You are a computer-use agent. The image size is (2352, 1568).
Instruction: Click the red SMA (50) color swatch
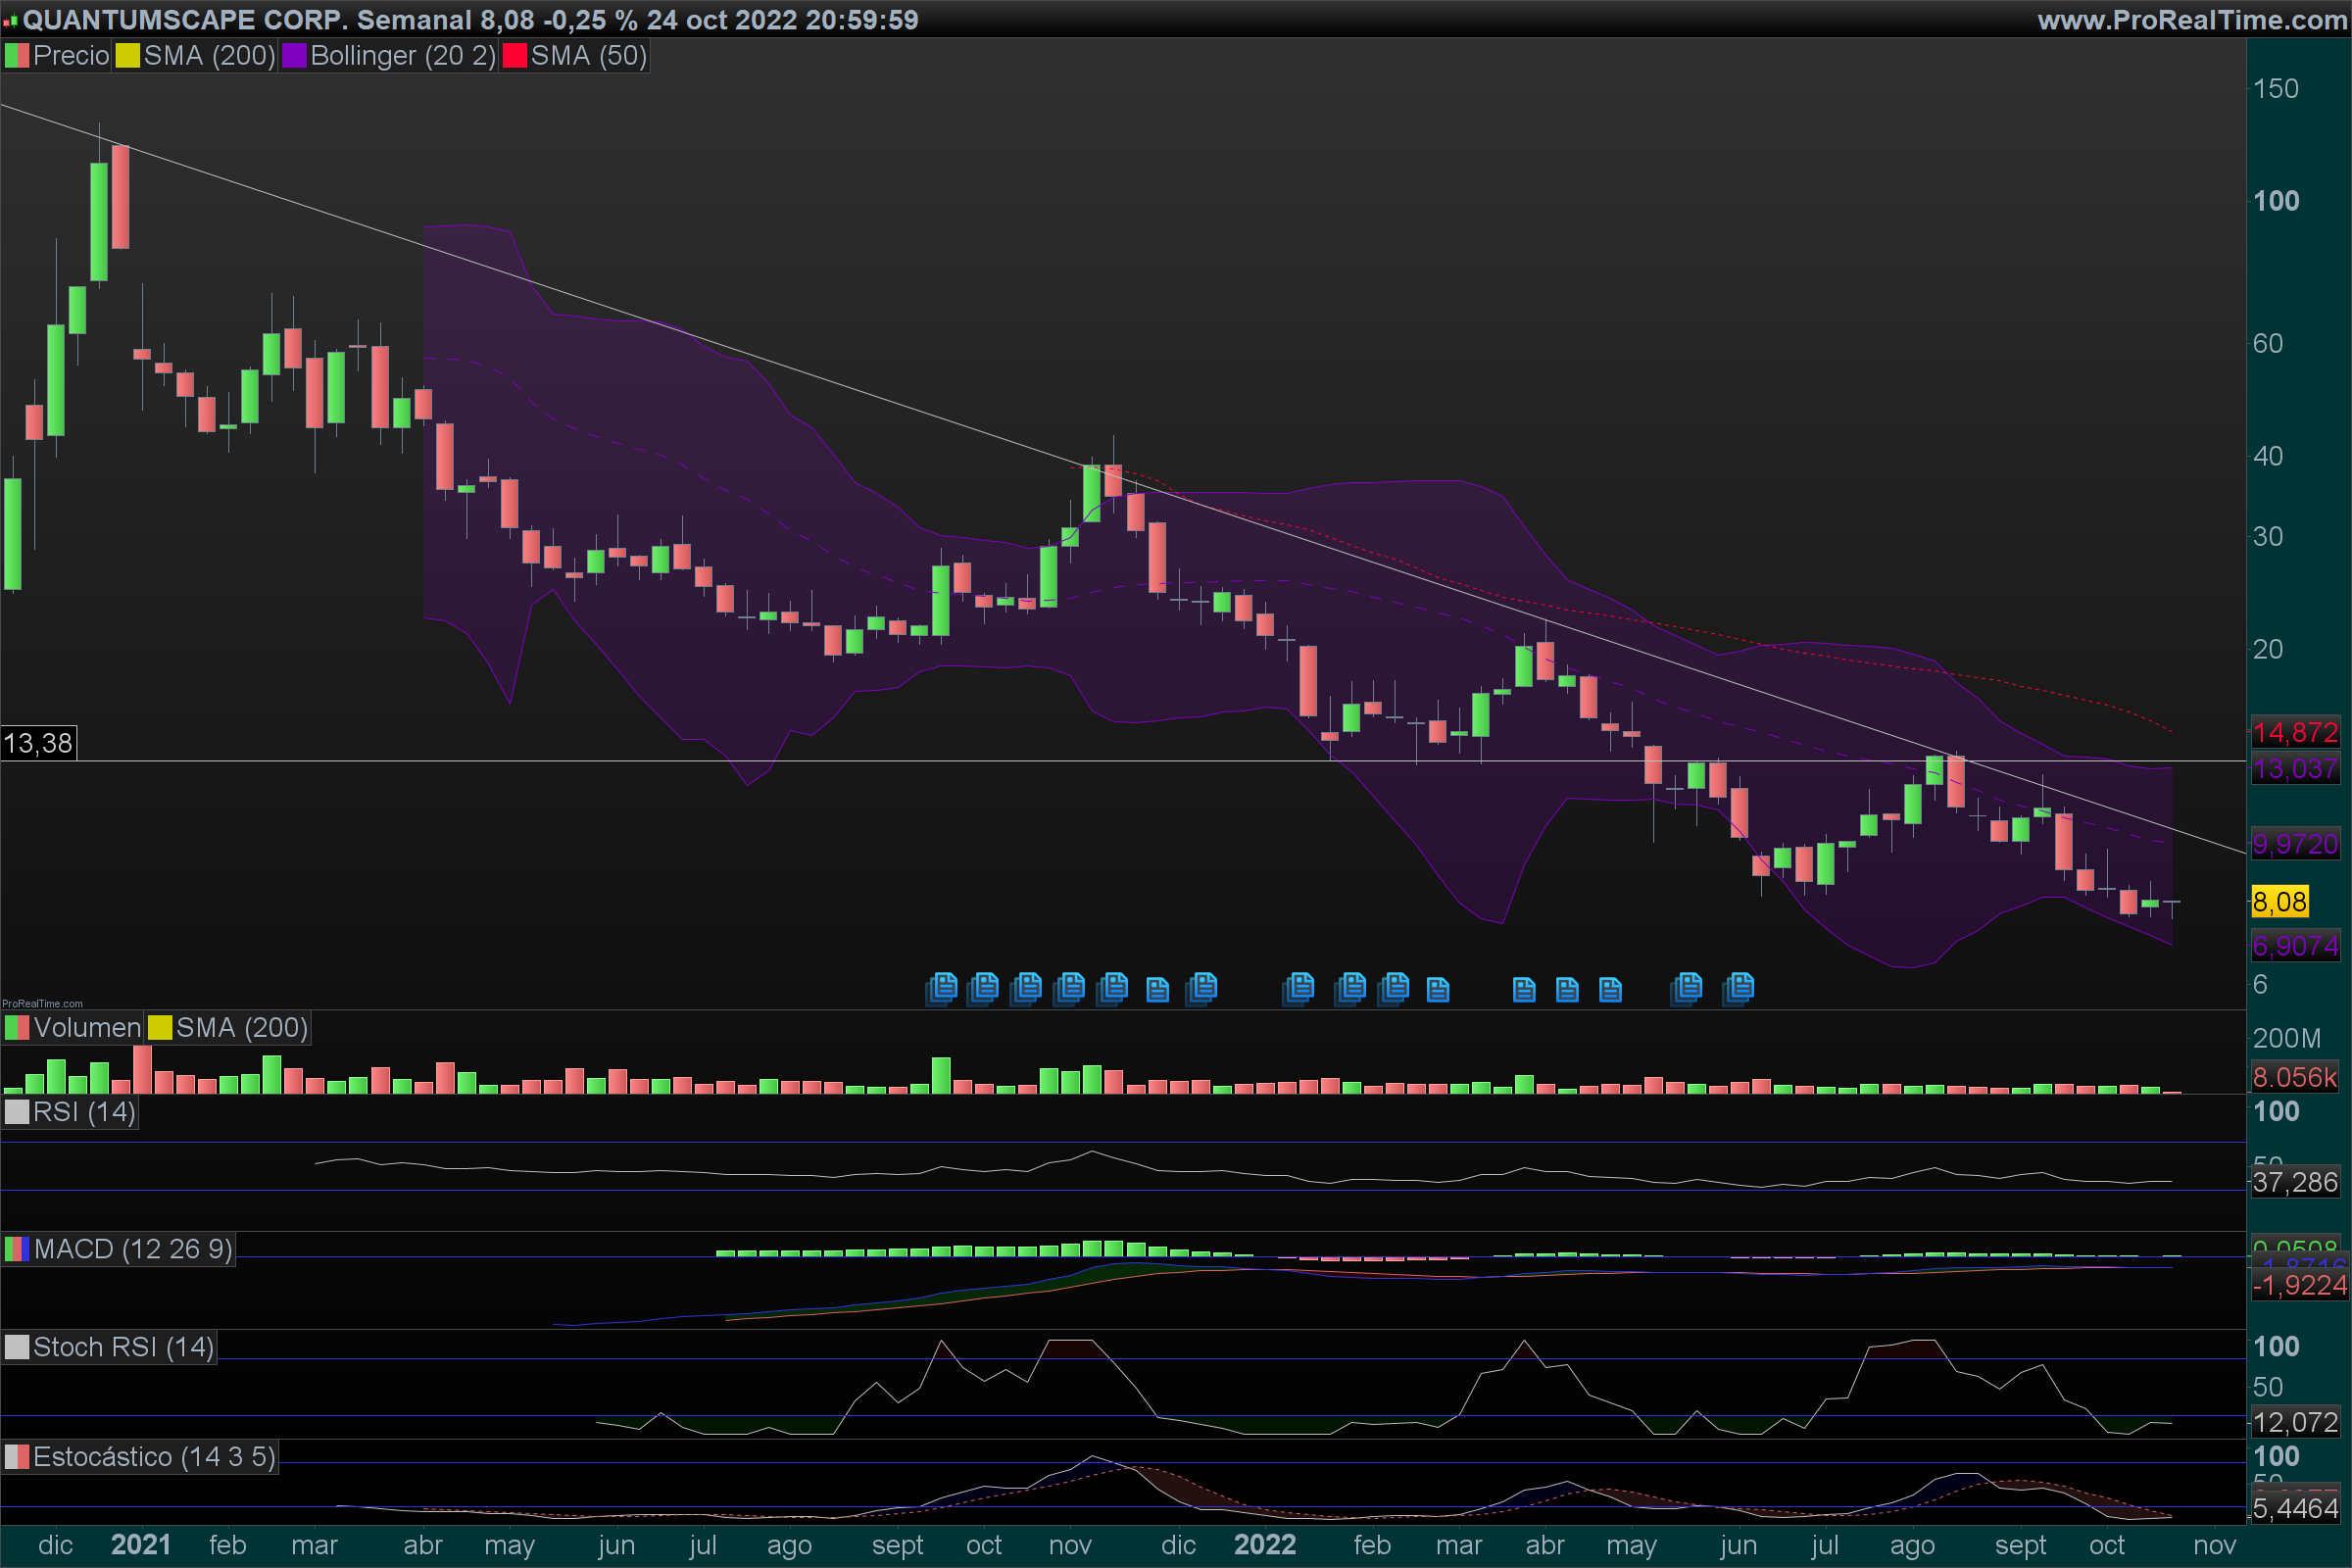(x=514, y=56)
